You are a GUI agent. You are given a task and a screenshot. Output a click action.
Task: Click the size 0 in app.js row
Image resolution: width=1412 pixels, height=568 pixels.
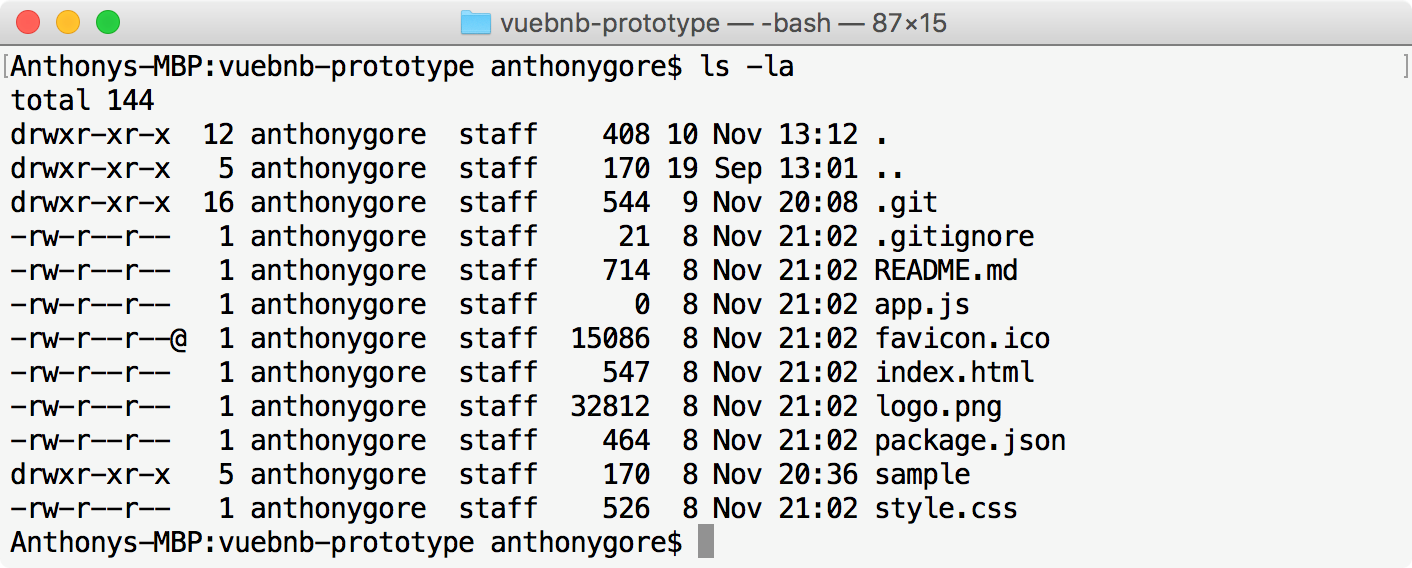click(642, 305)
